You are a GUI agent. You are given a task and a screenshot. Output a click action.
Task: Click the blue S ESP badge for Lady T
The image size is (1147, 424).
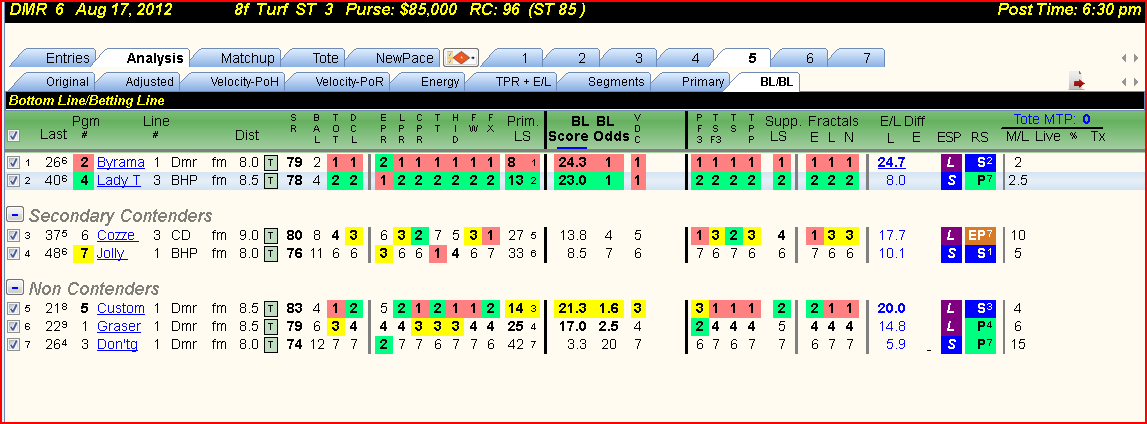pos(949,180)
